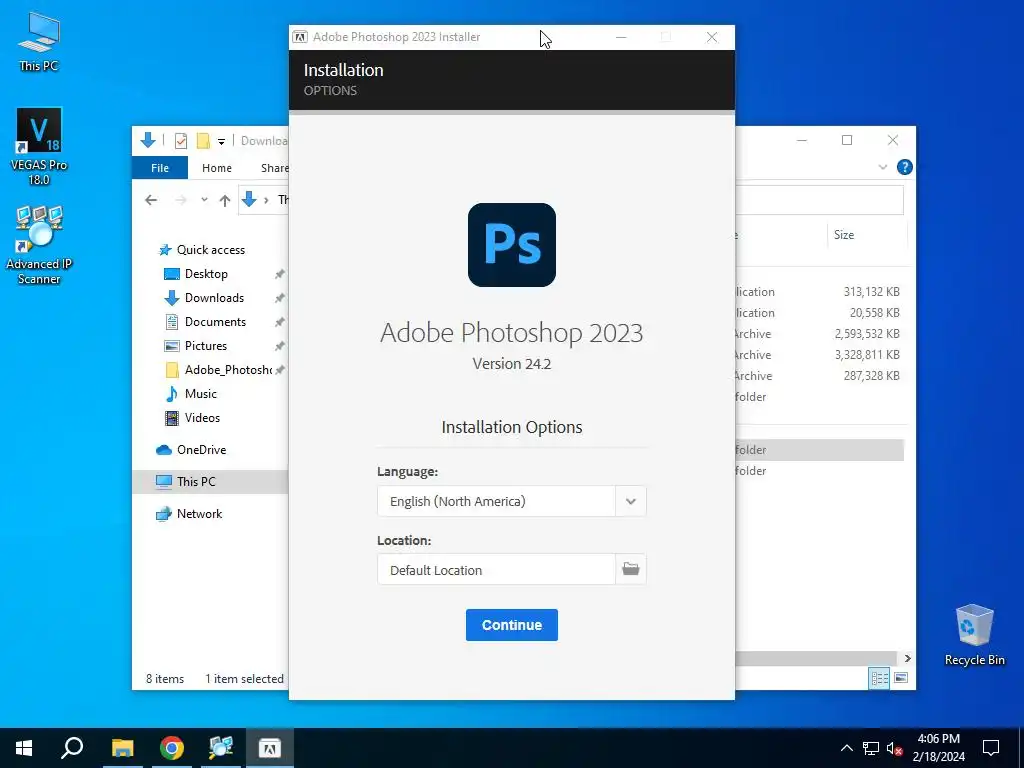1024x768 pixels.
Task: Click the 313,132 KB size cell
Action: click(871, 292)
